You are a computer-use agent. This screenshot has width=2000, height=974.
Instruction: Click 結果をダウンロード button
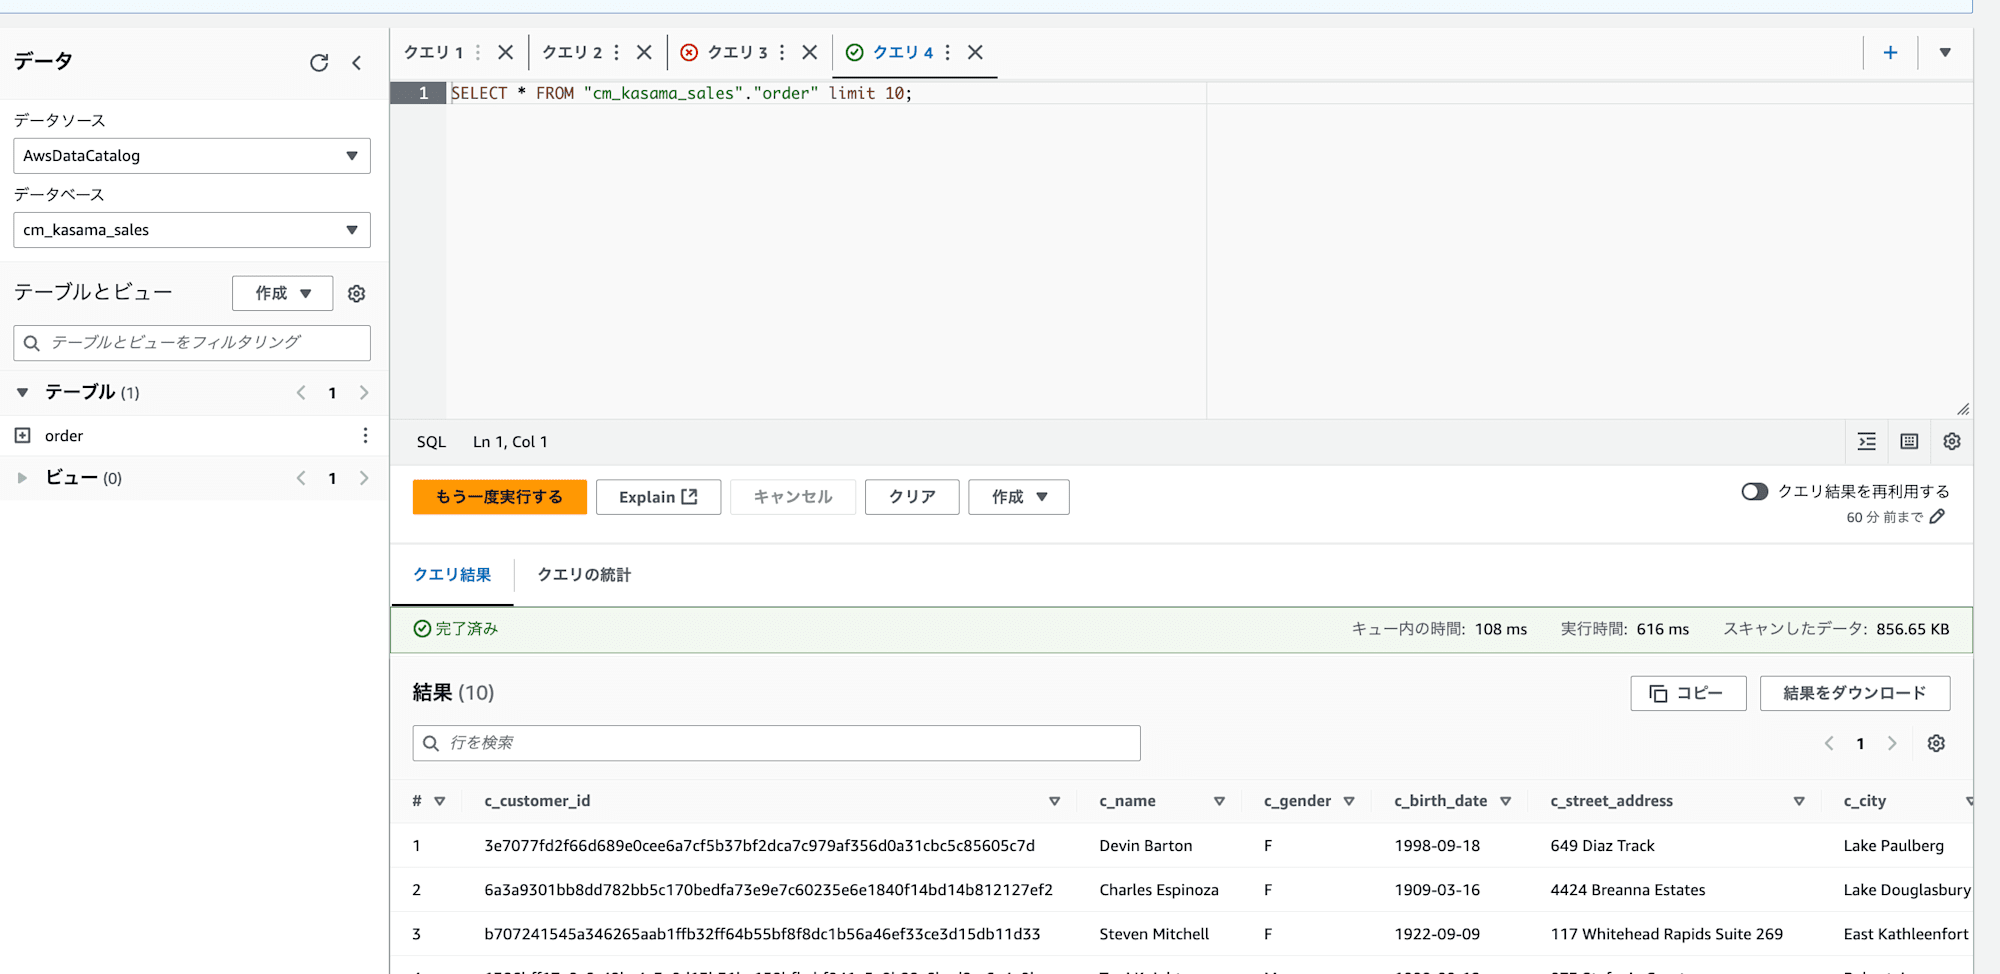coord(1855,693)
